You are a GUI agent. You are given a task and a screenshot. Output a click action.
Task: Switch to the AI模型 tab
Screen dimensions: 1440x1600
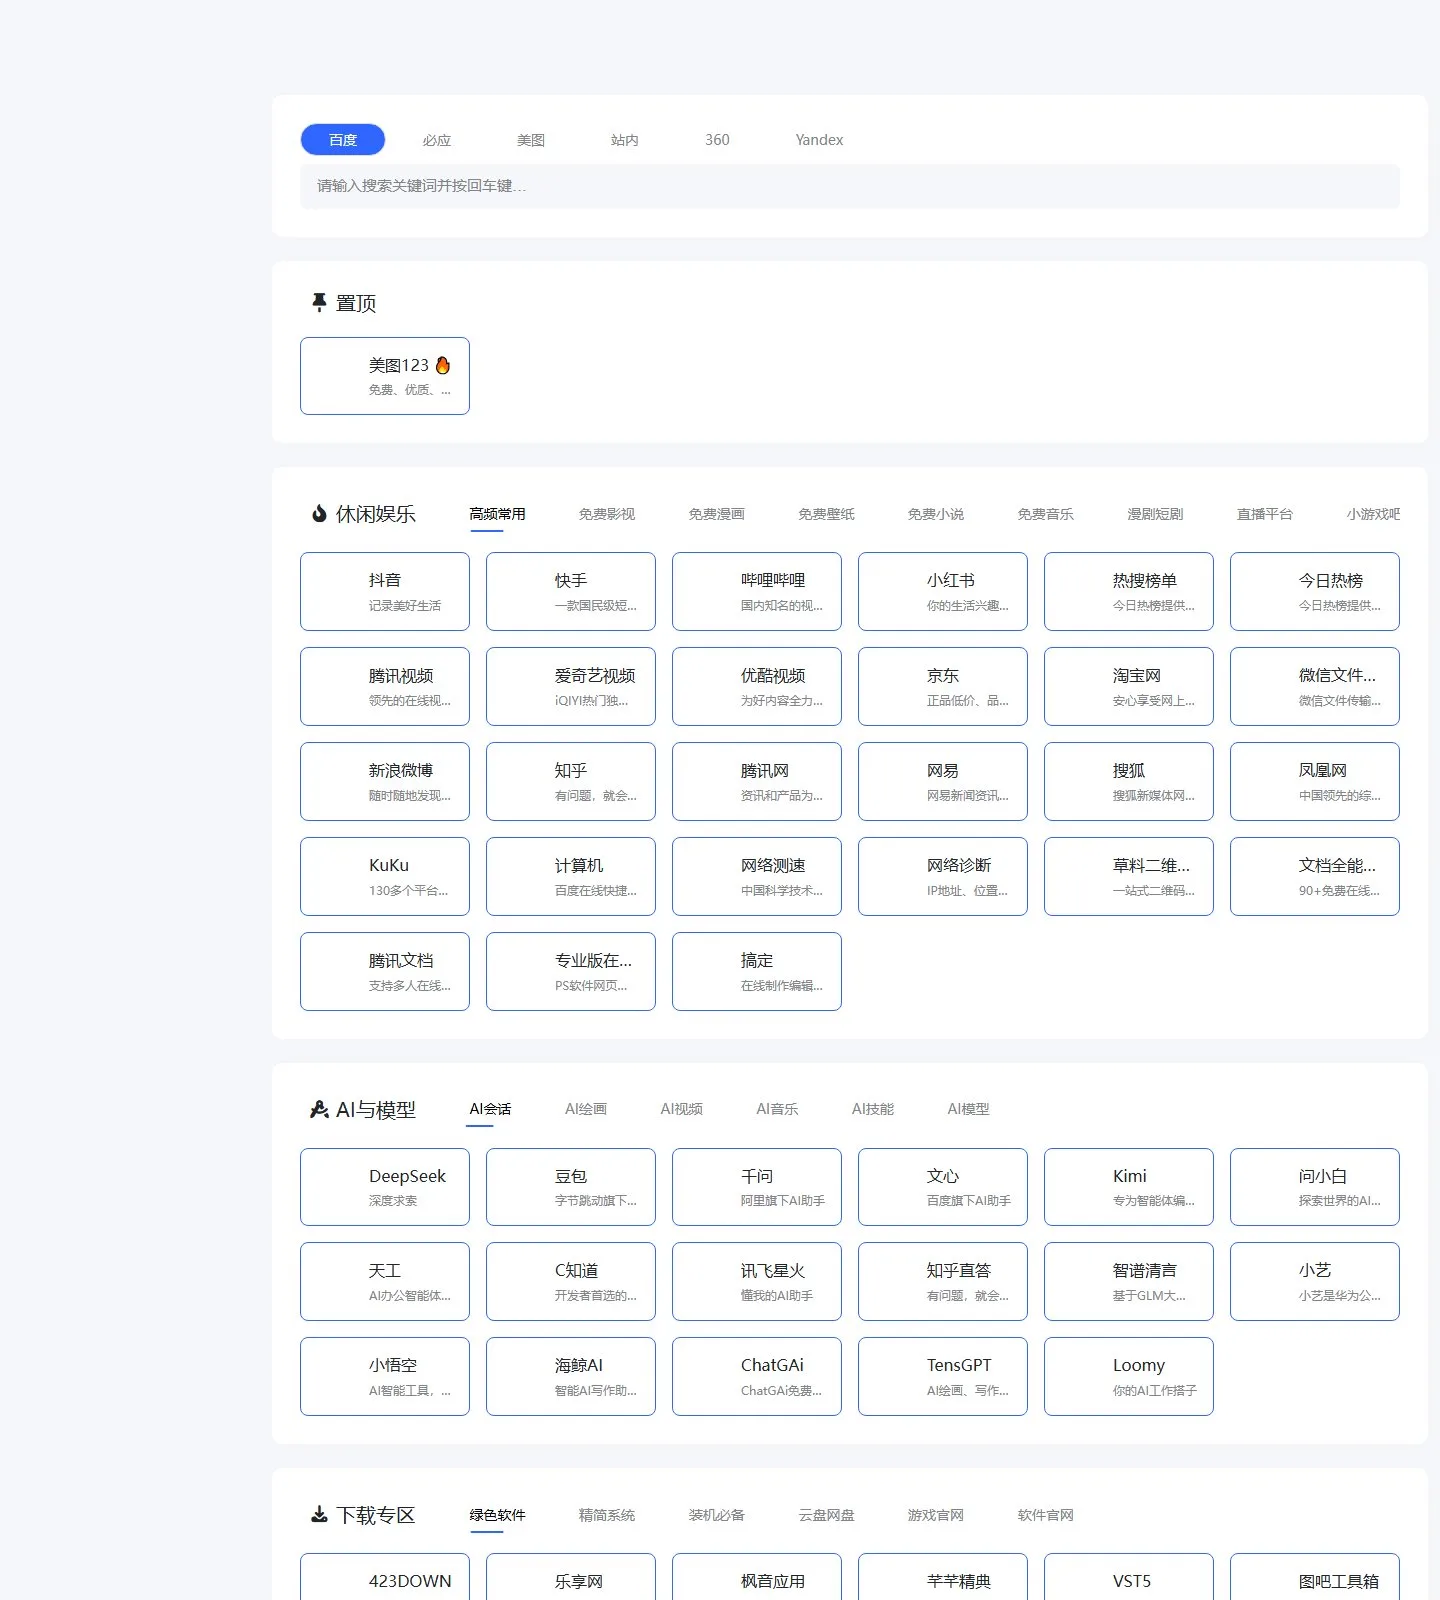(x=968, y=1109)
